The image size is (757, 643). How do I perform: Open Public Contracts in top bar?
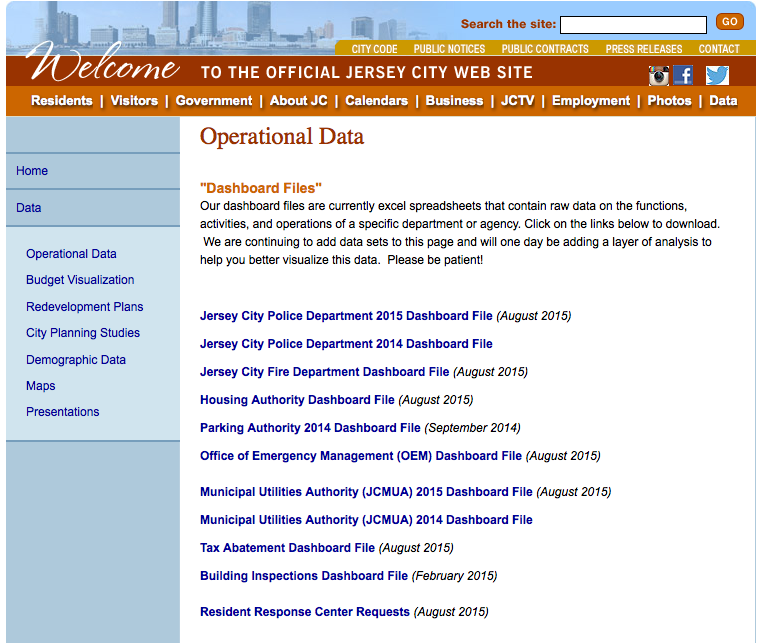tap(545, 49)
